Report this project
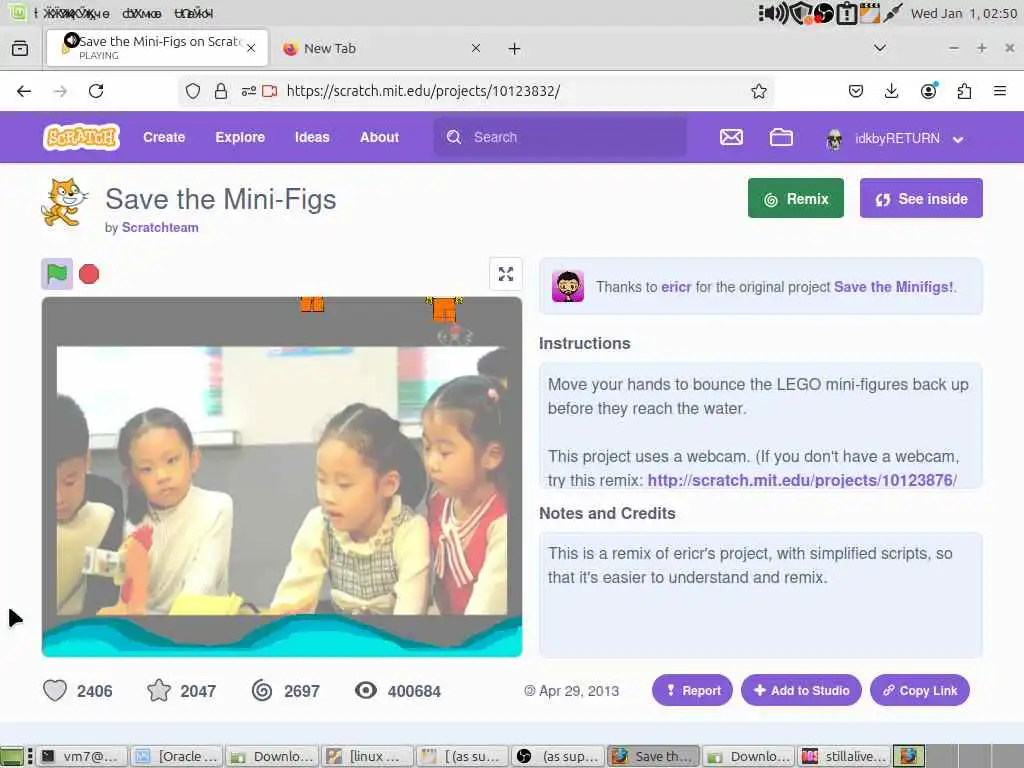This screenshot has height=768, width=1024. tap(692, 690)
